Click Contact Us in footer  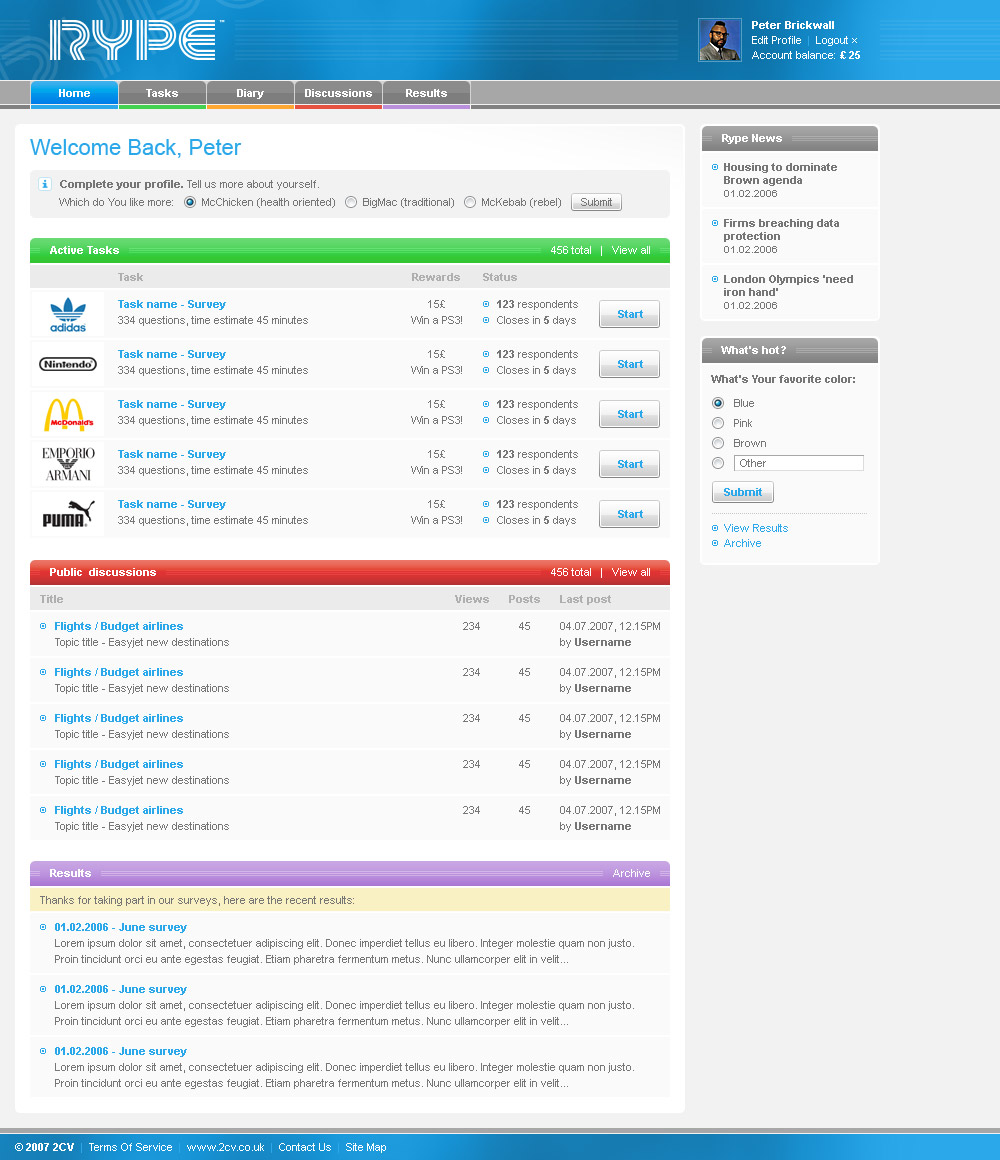click(x=305, y=1147)
